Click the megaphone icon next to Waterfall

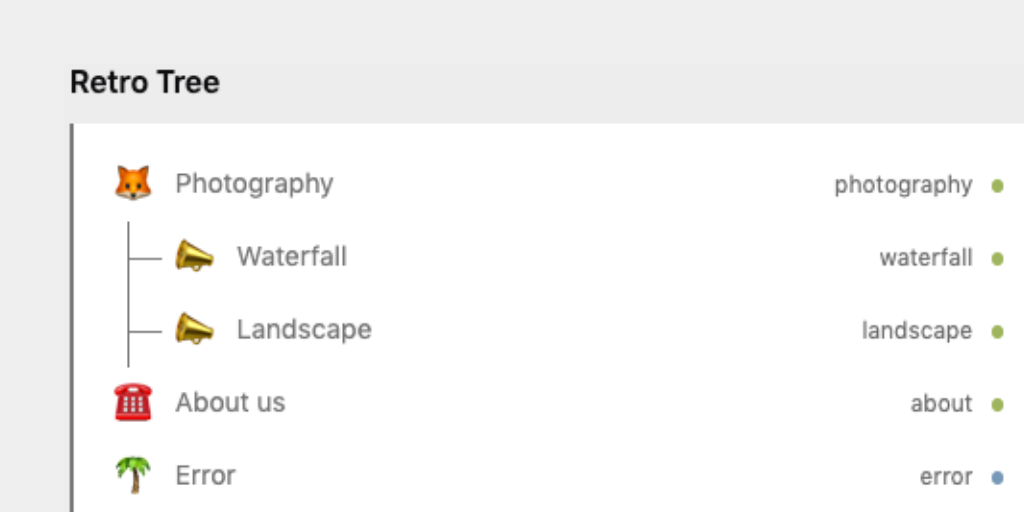(194, 257)
